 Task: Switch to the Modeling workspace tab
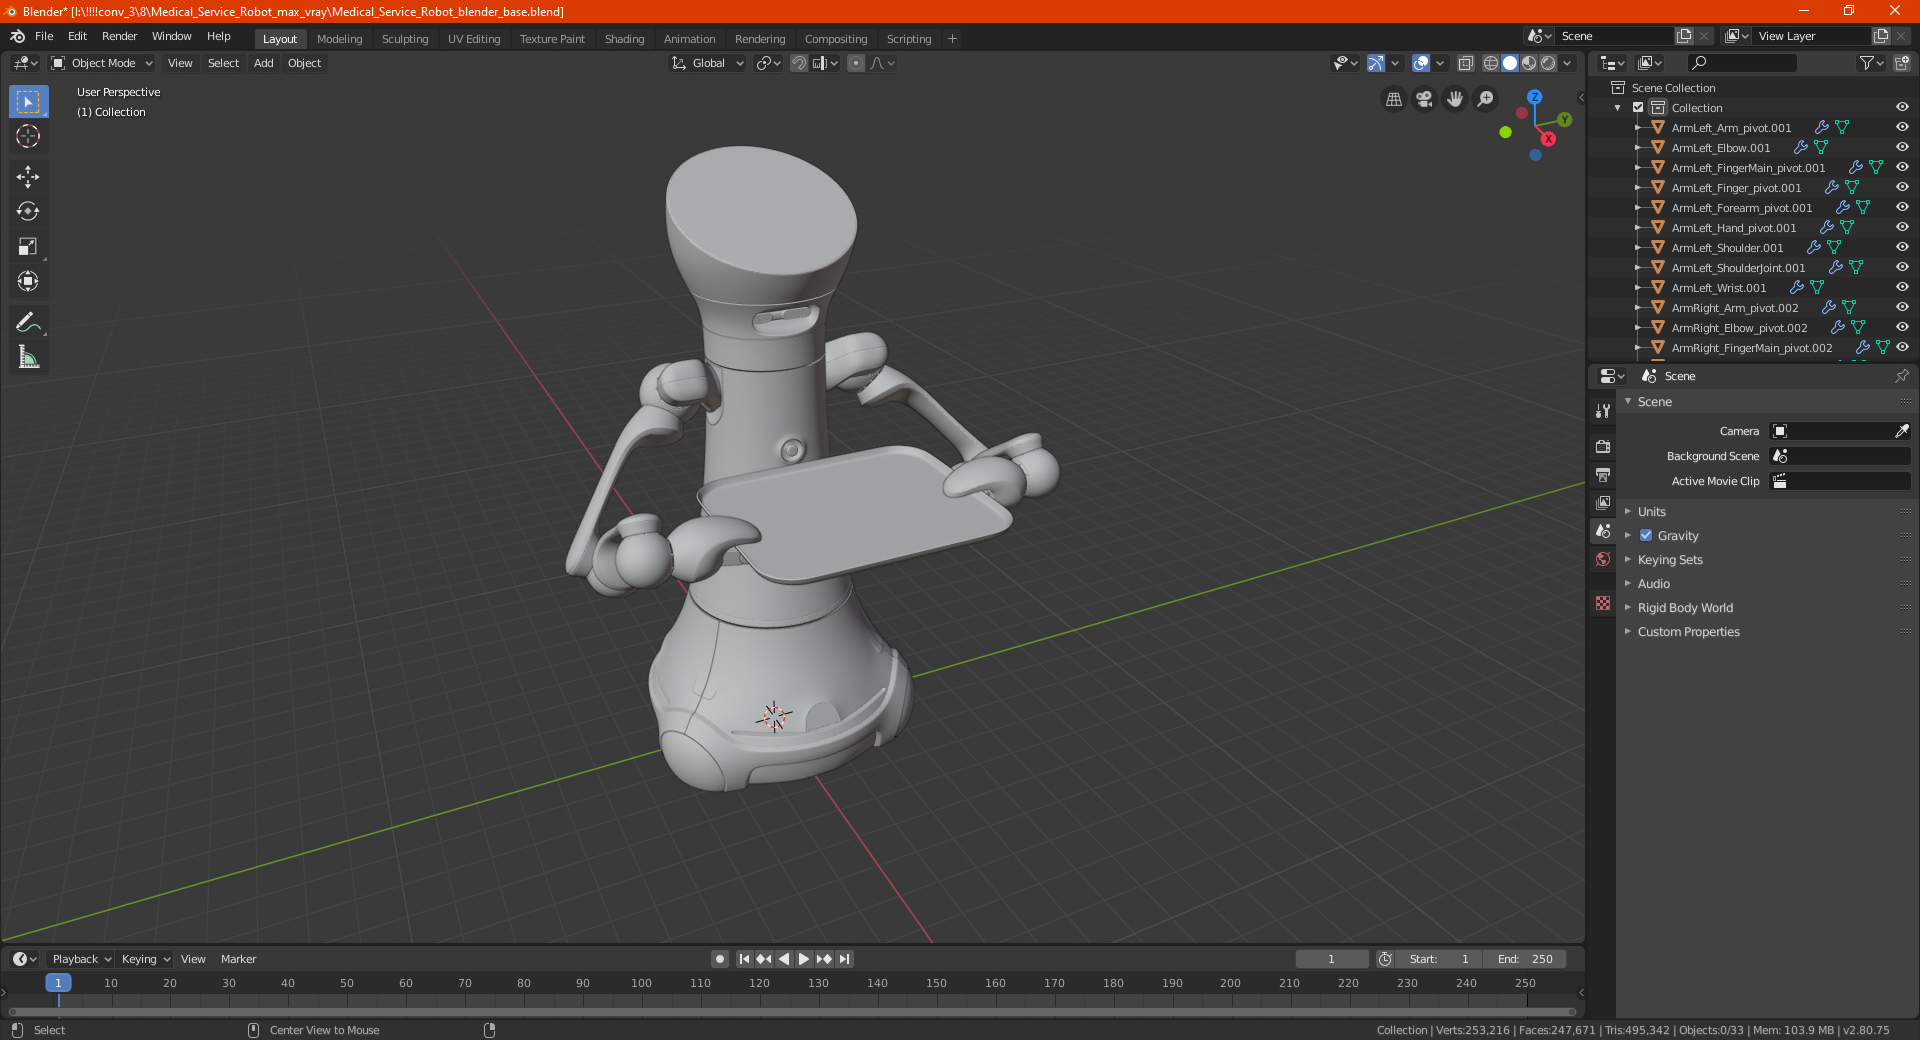(339, 39)
